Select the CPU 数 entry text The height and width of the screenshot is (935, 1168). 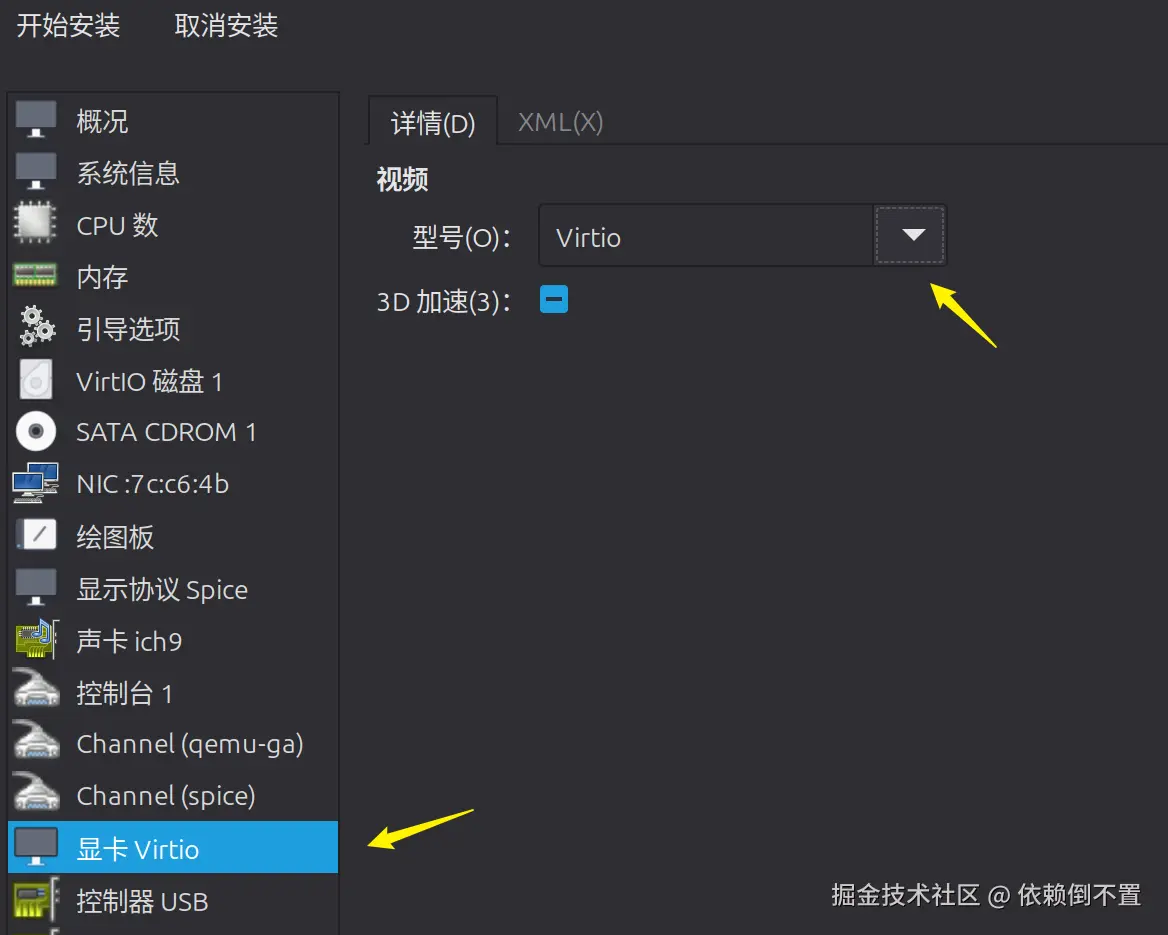tap(117, 225)
